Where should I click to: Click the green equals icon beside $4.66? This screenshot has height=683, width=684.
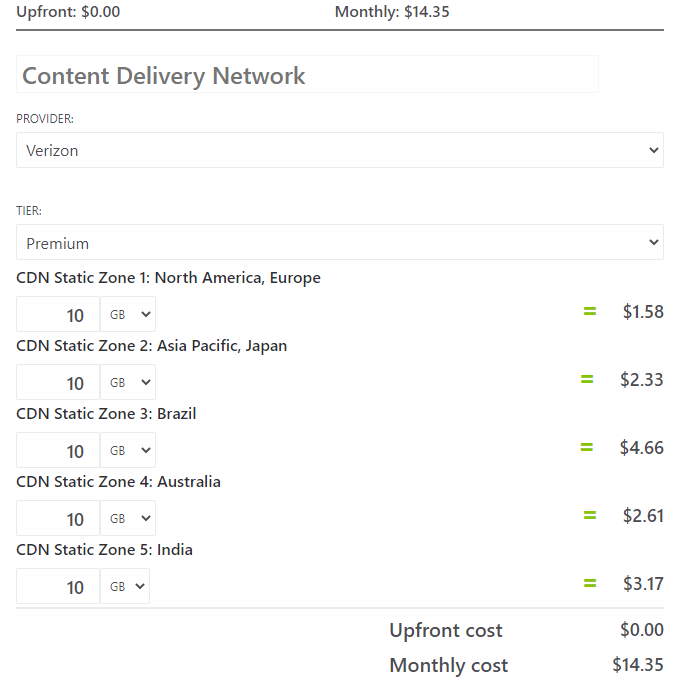point(587,447)
